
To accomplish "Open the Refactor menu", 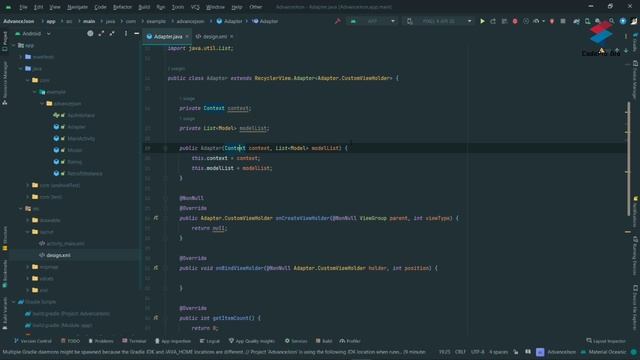I will pyautogui.click(x=122, y=7).
